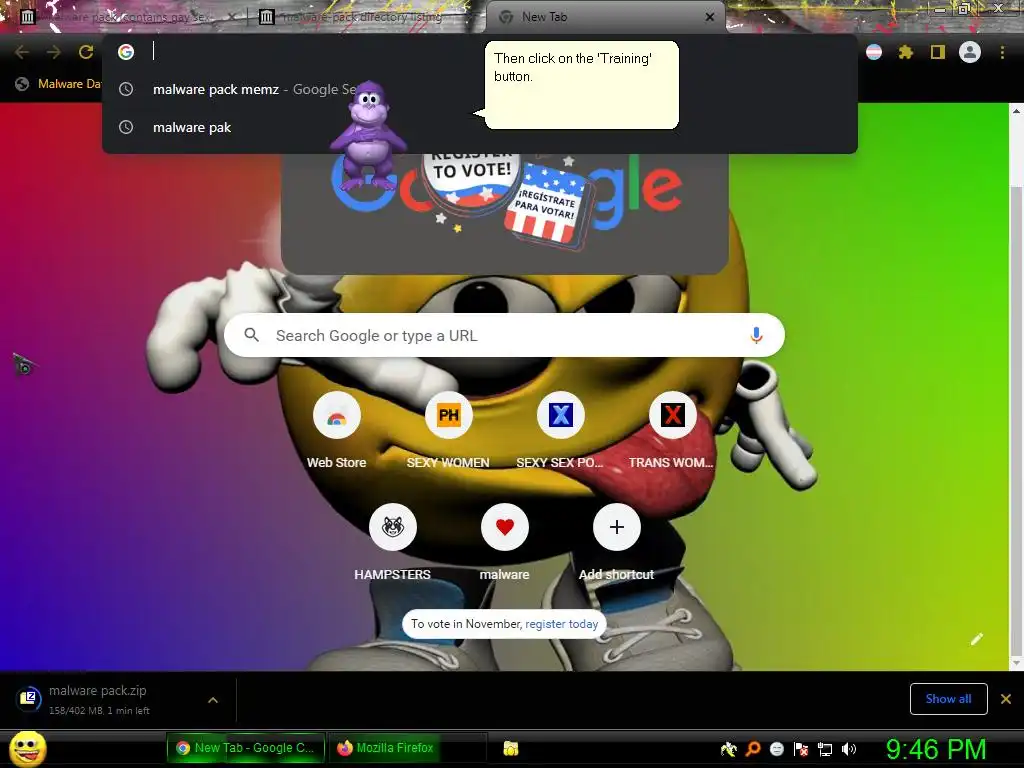Click the tray flag with red X icon

coord(801,749)
